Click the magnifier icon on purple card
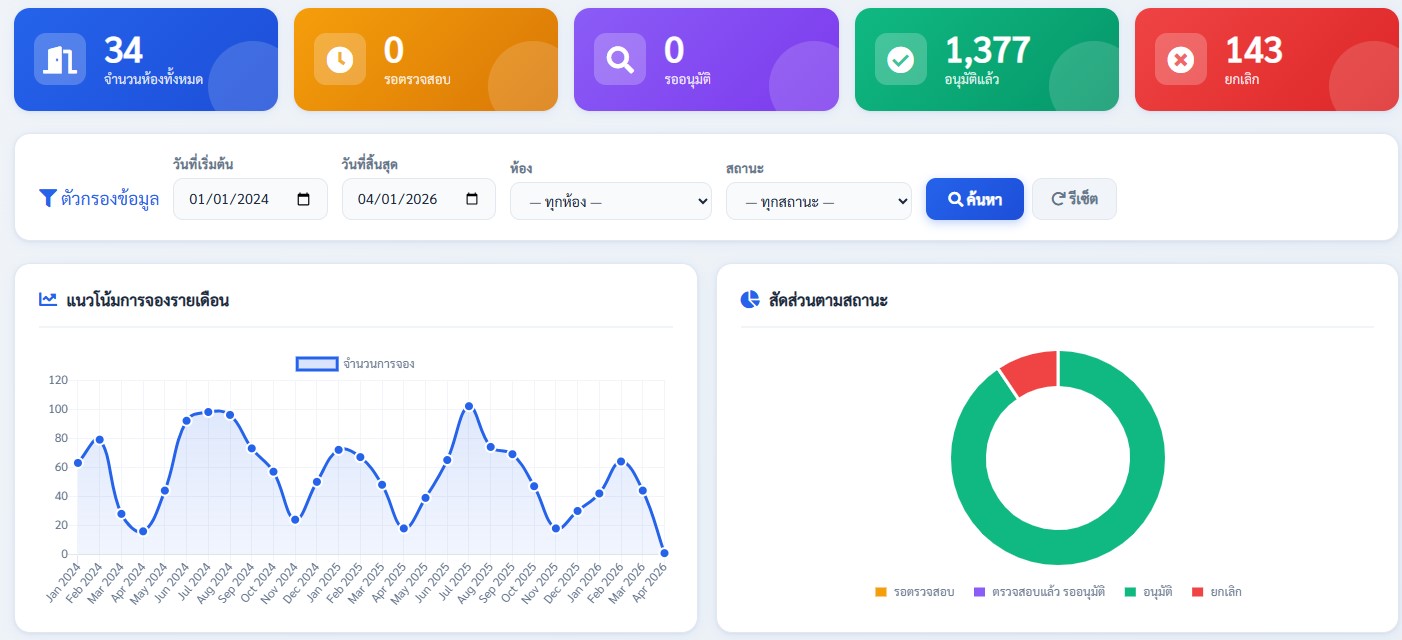 pyautogui.click(x=620, y=60)
